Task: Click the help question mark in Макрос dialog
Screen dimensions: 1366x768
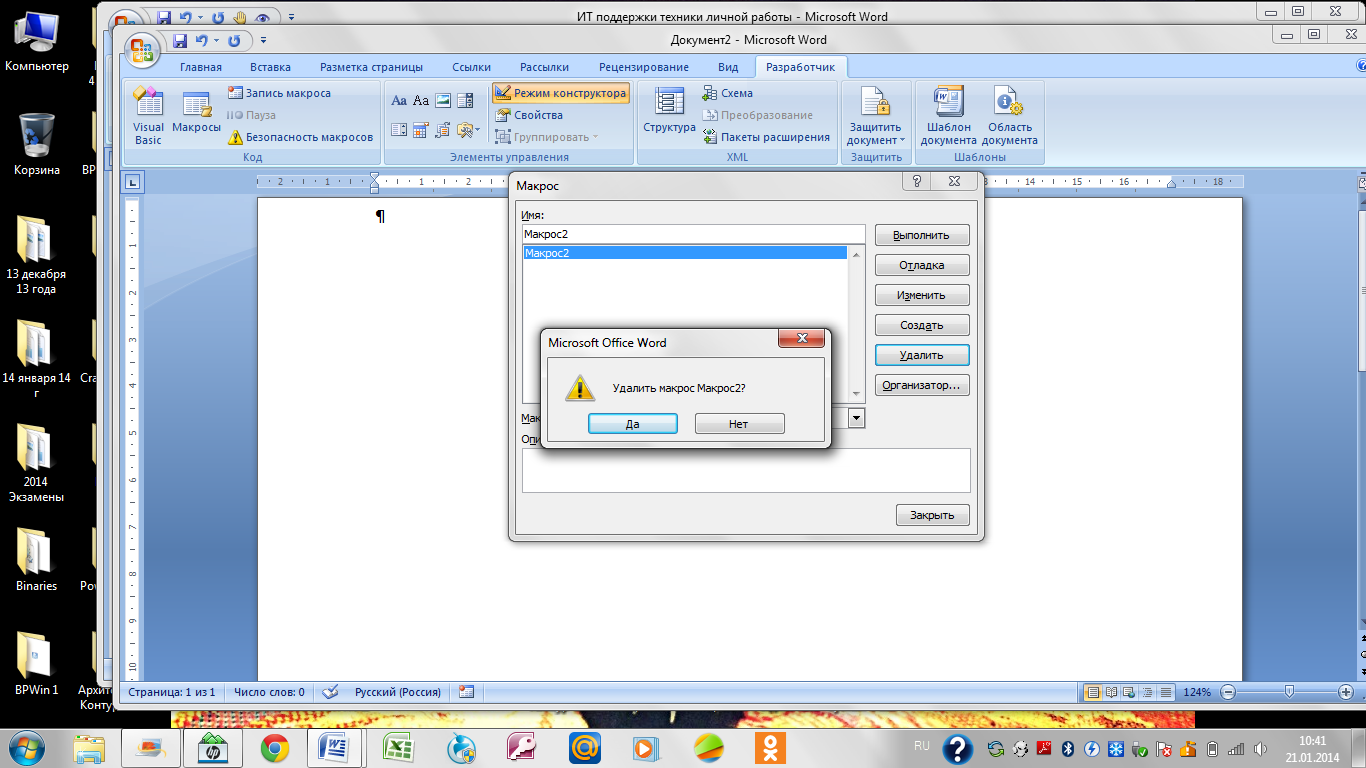Action: point(915,181)
